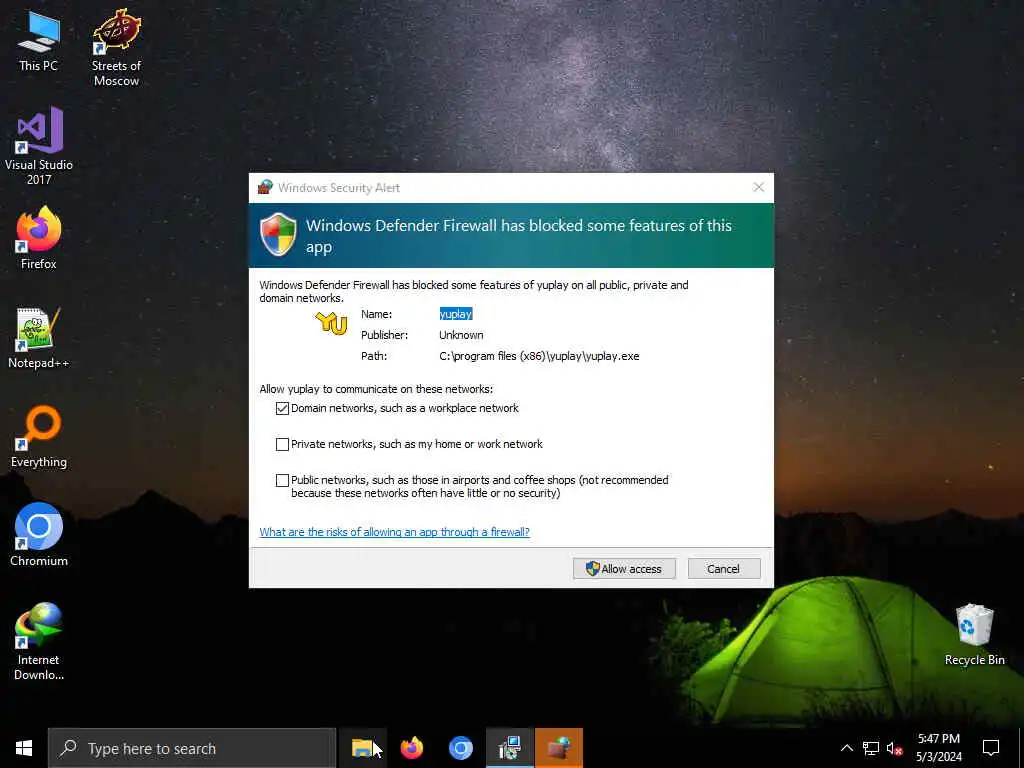Enable the Private networks checkbox
This screenshot has width=1024, height=768.
[282, 445]
